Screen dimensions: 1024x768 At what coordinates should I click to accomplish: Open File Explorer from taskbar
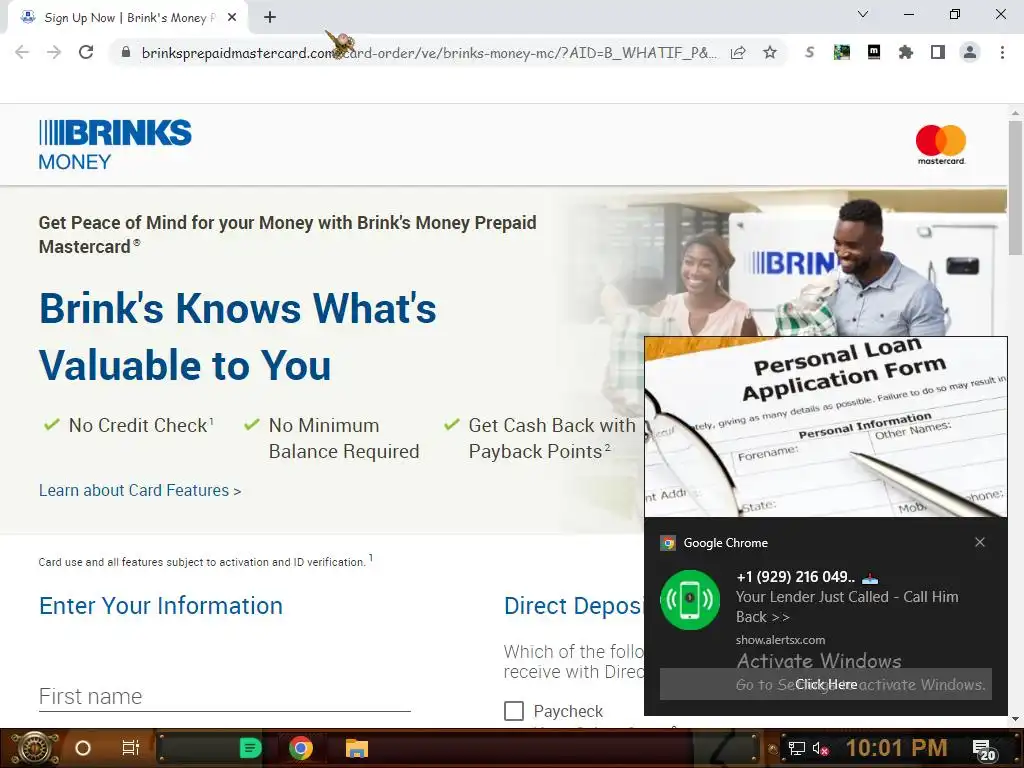pos(357,748)
